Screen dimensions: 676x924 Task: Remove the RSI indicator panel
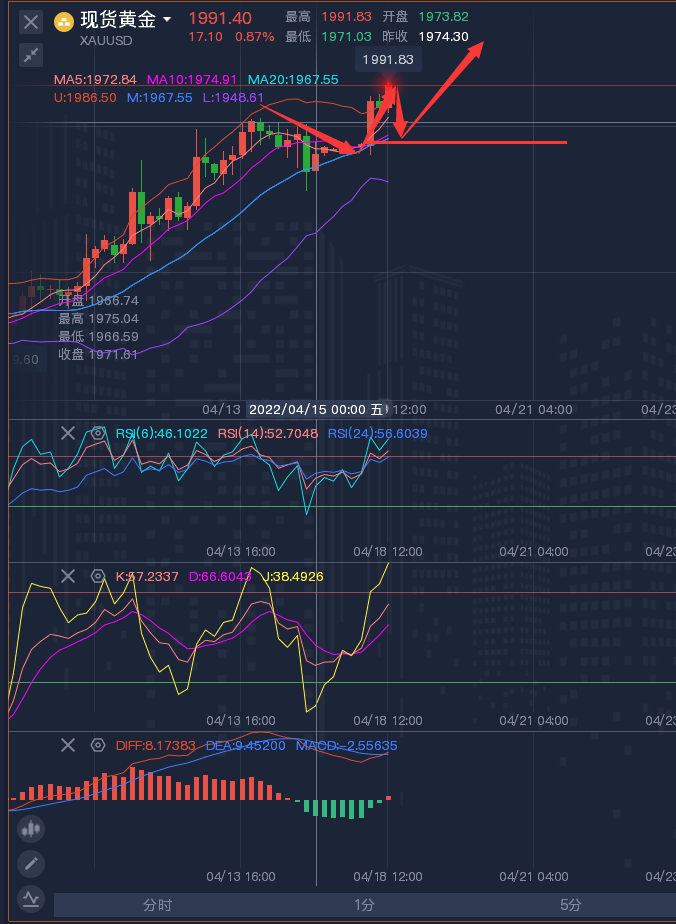click(68, 434)
